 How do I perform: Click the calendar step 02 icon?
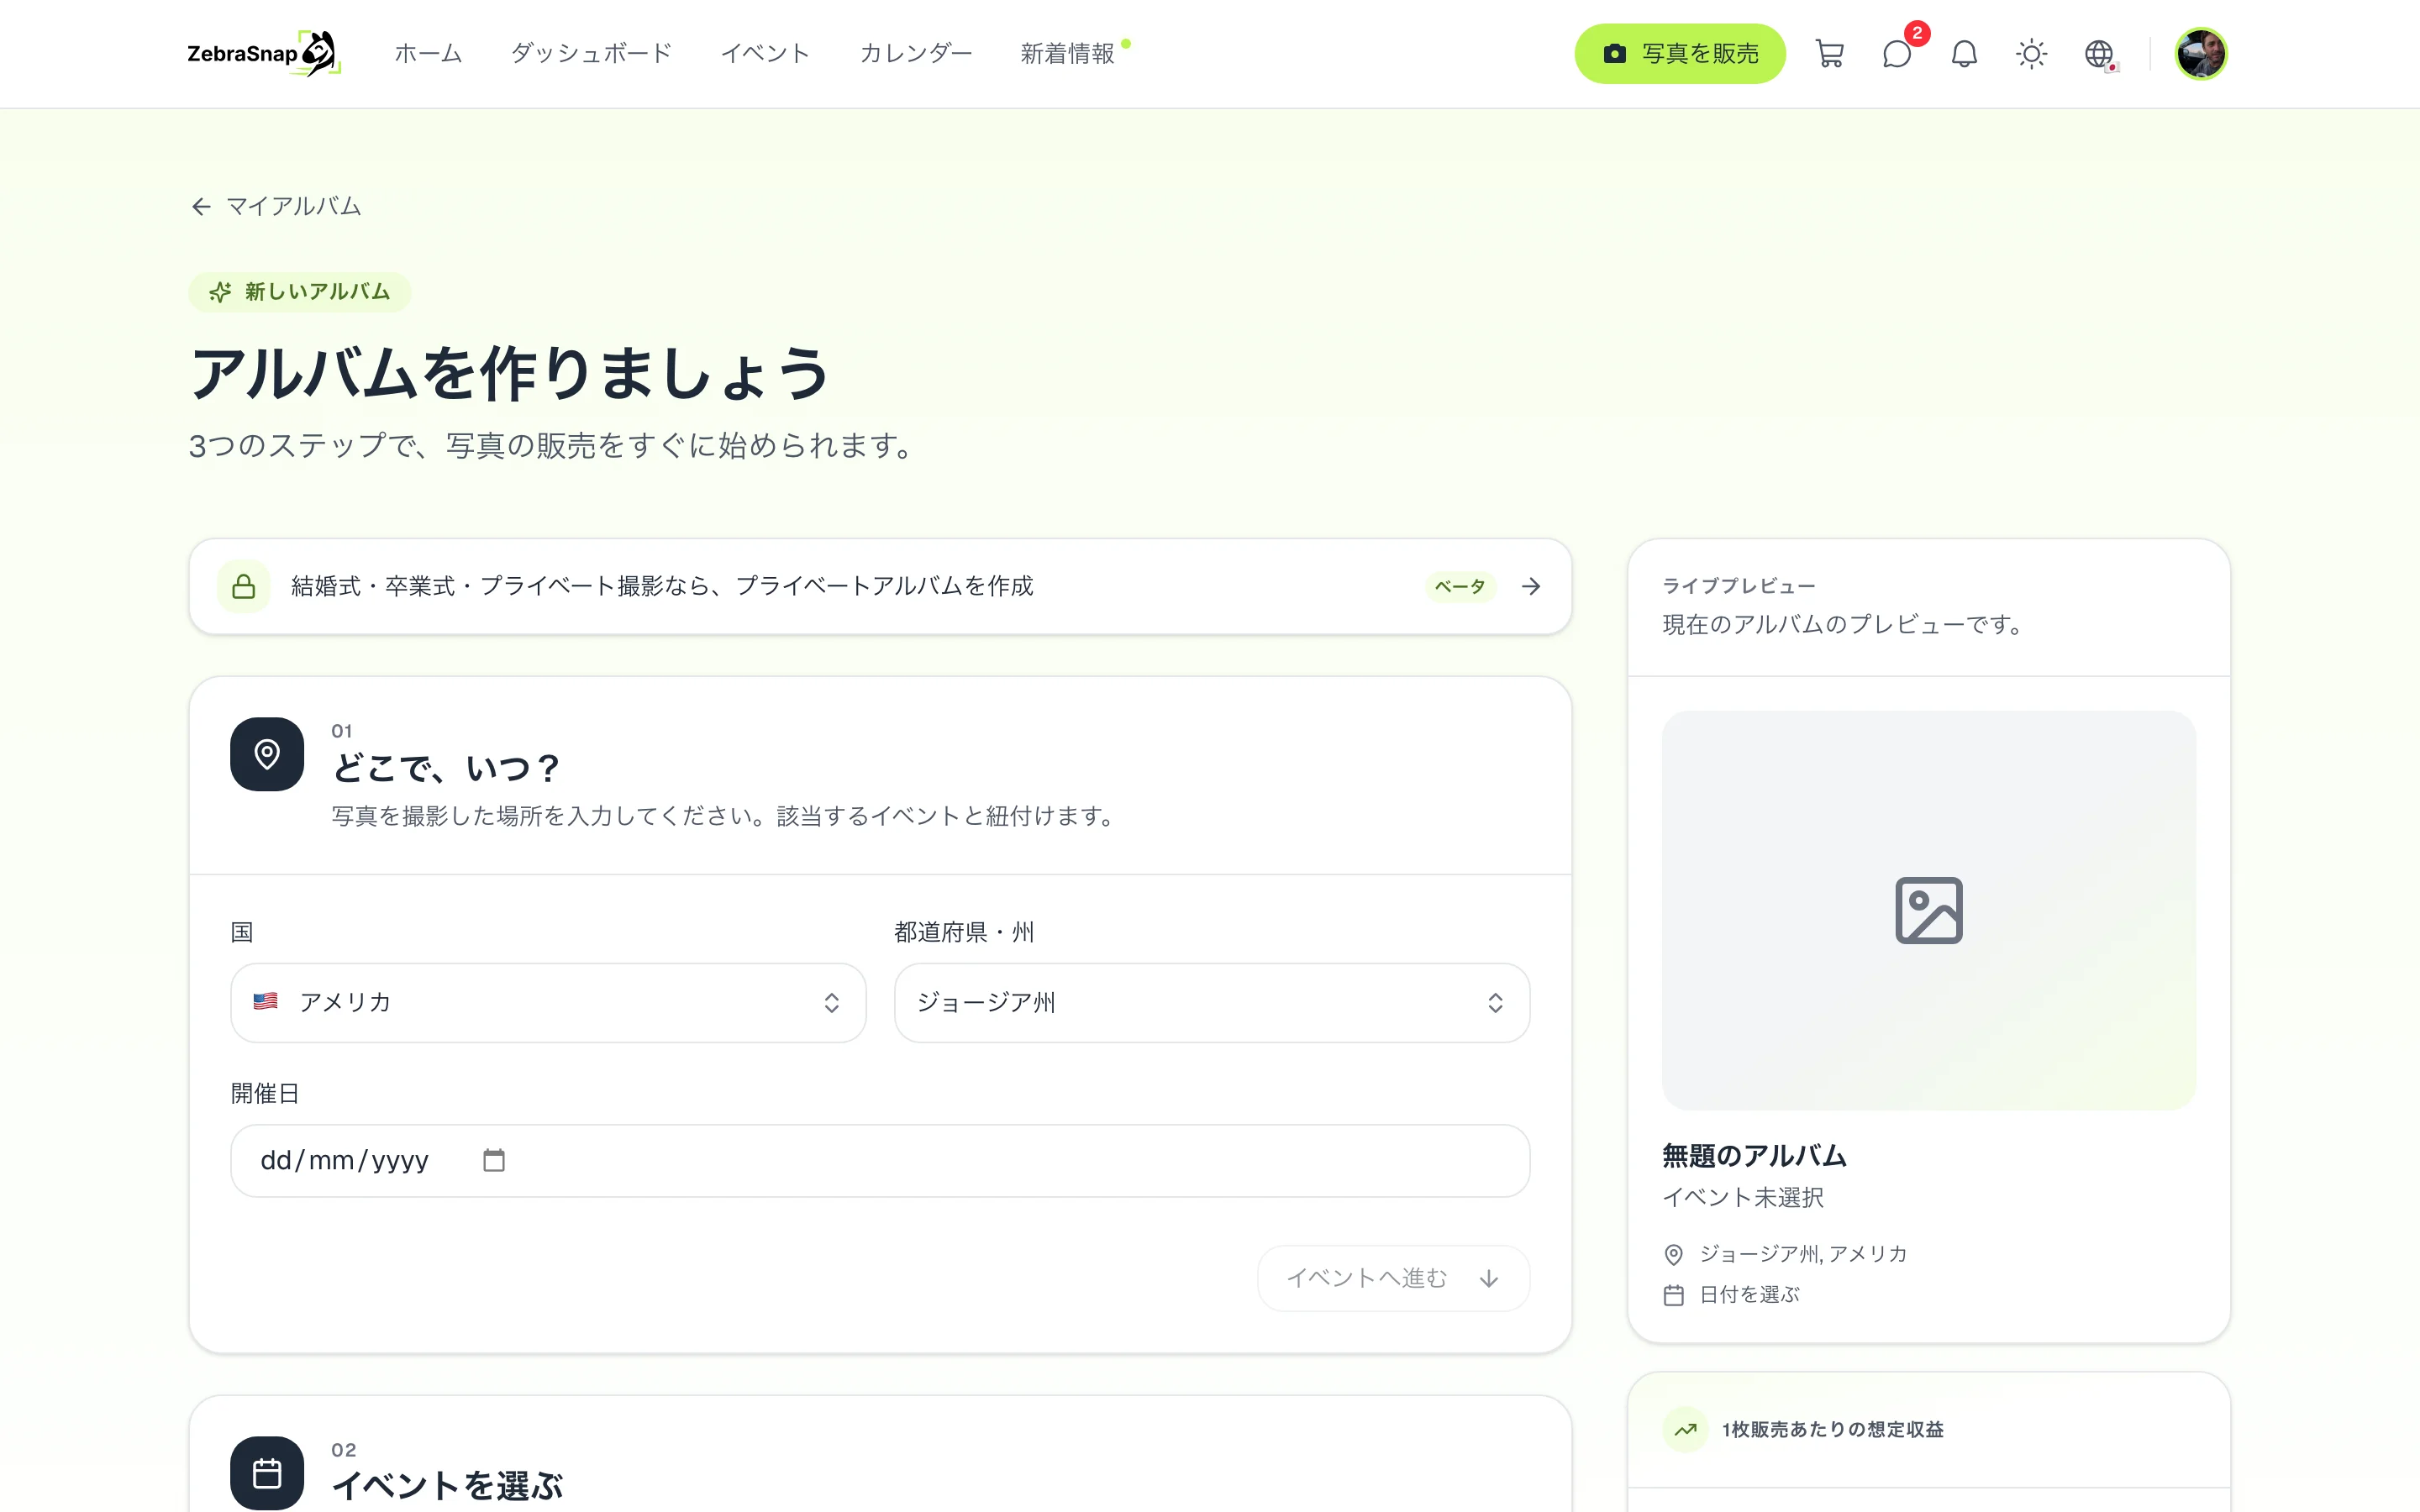point(267,1473)
